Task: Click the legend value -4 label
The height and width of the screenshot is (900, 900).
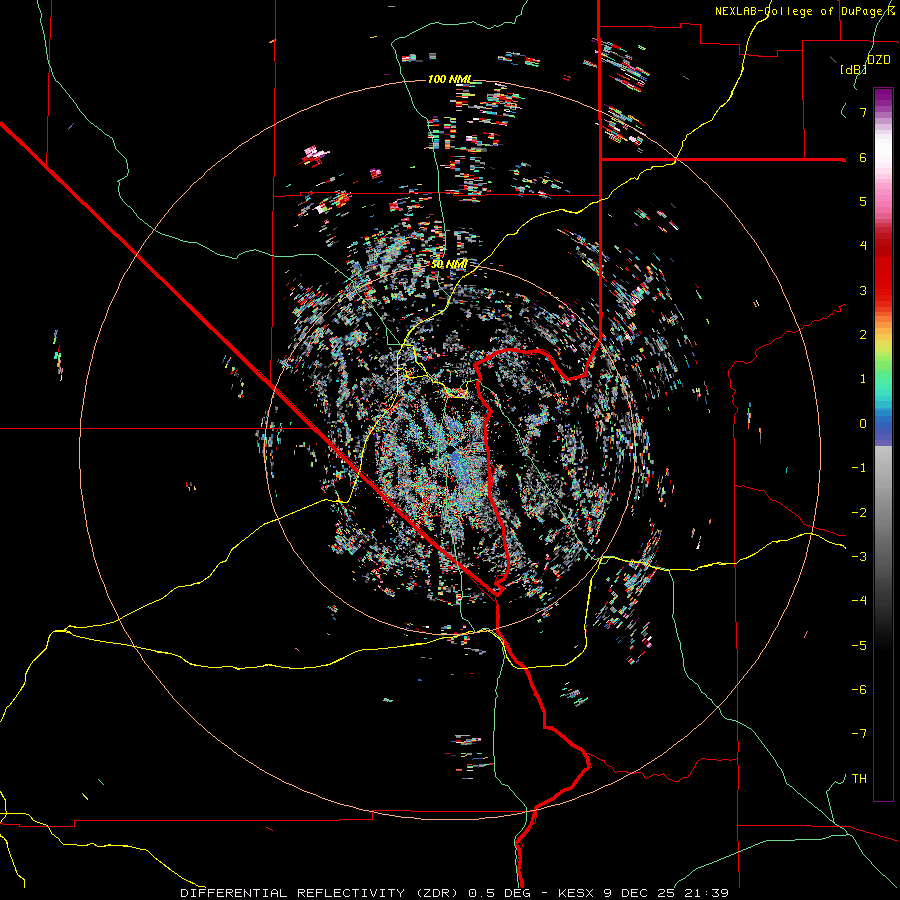Action: click(x=859, y=601)
